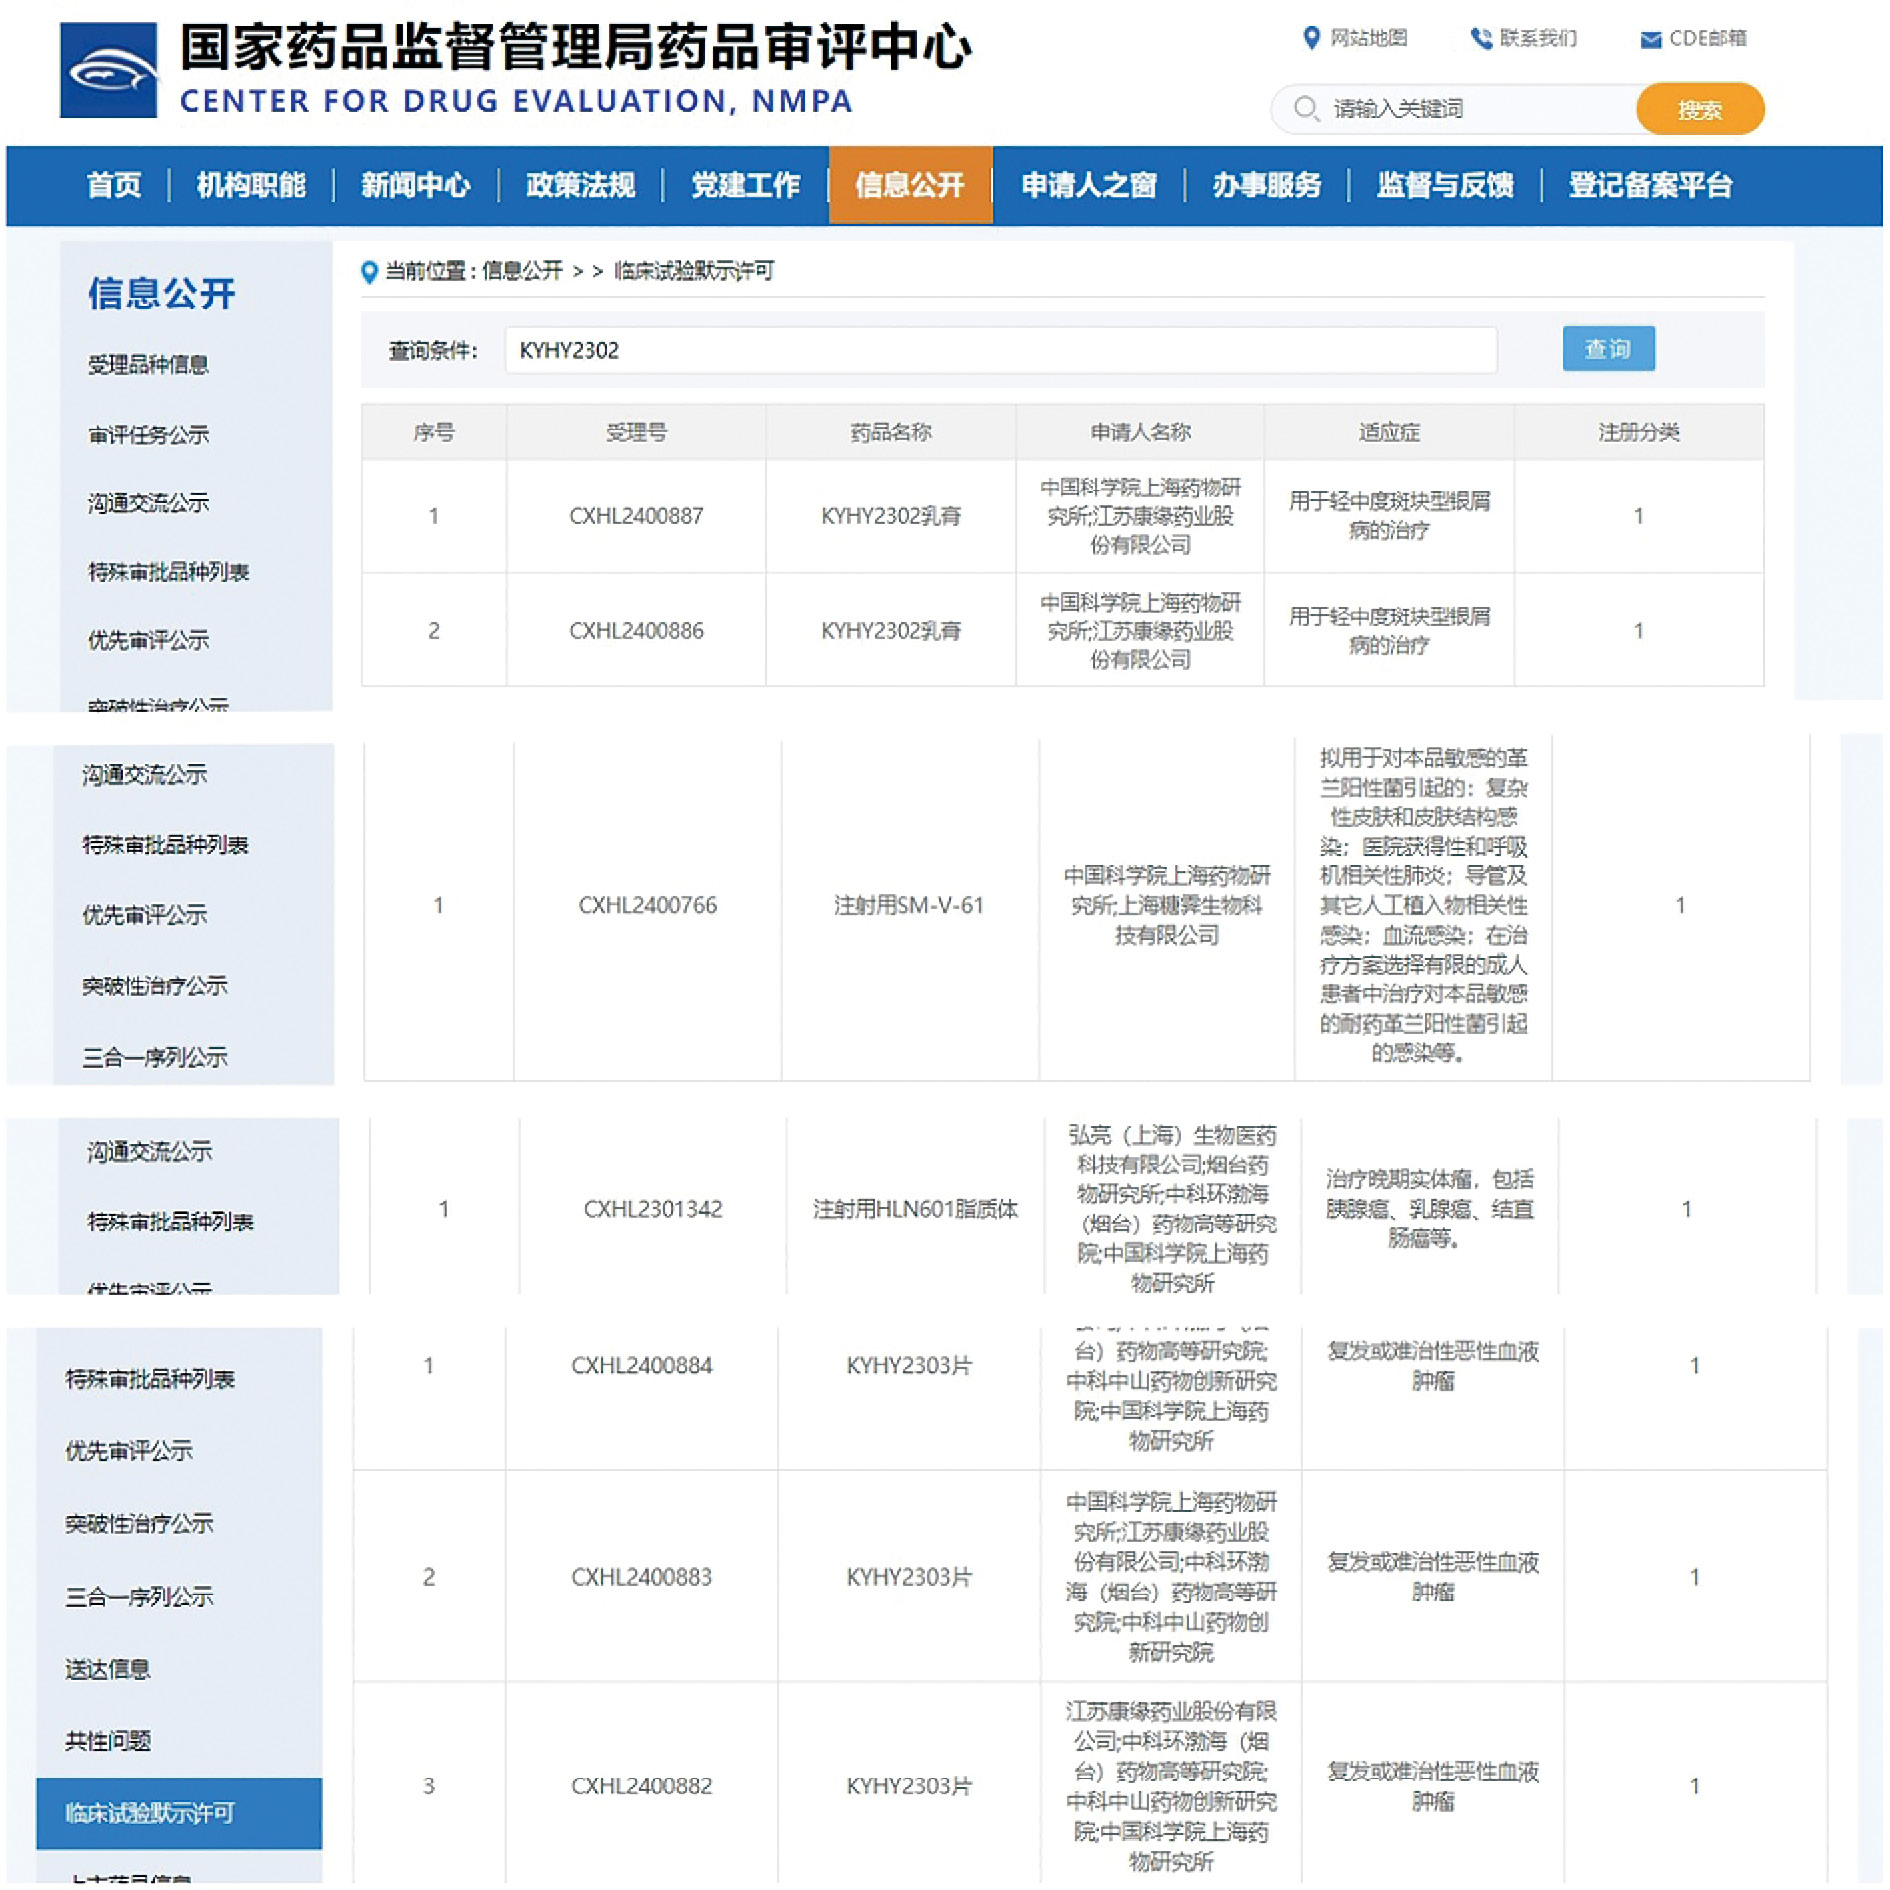
Task: Open 送达信息 in the left sidebar
Action: tap(108, 1669)
